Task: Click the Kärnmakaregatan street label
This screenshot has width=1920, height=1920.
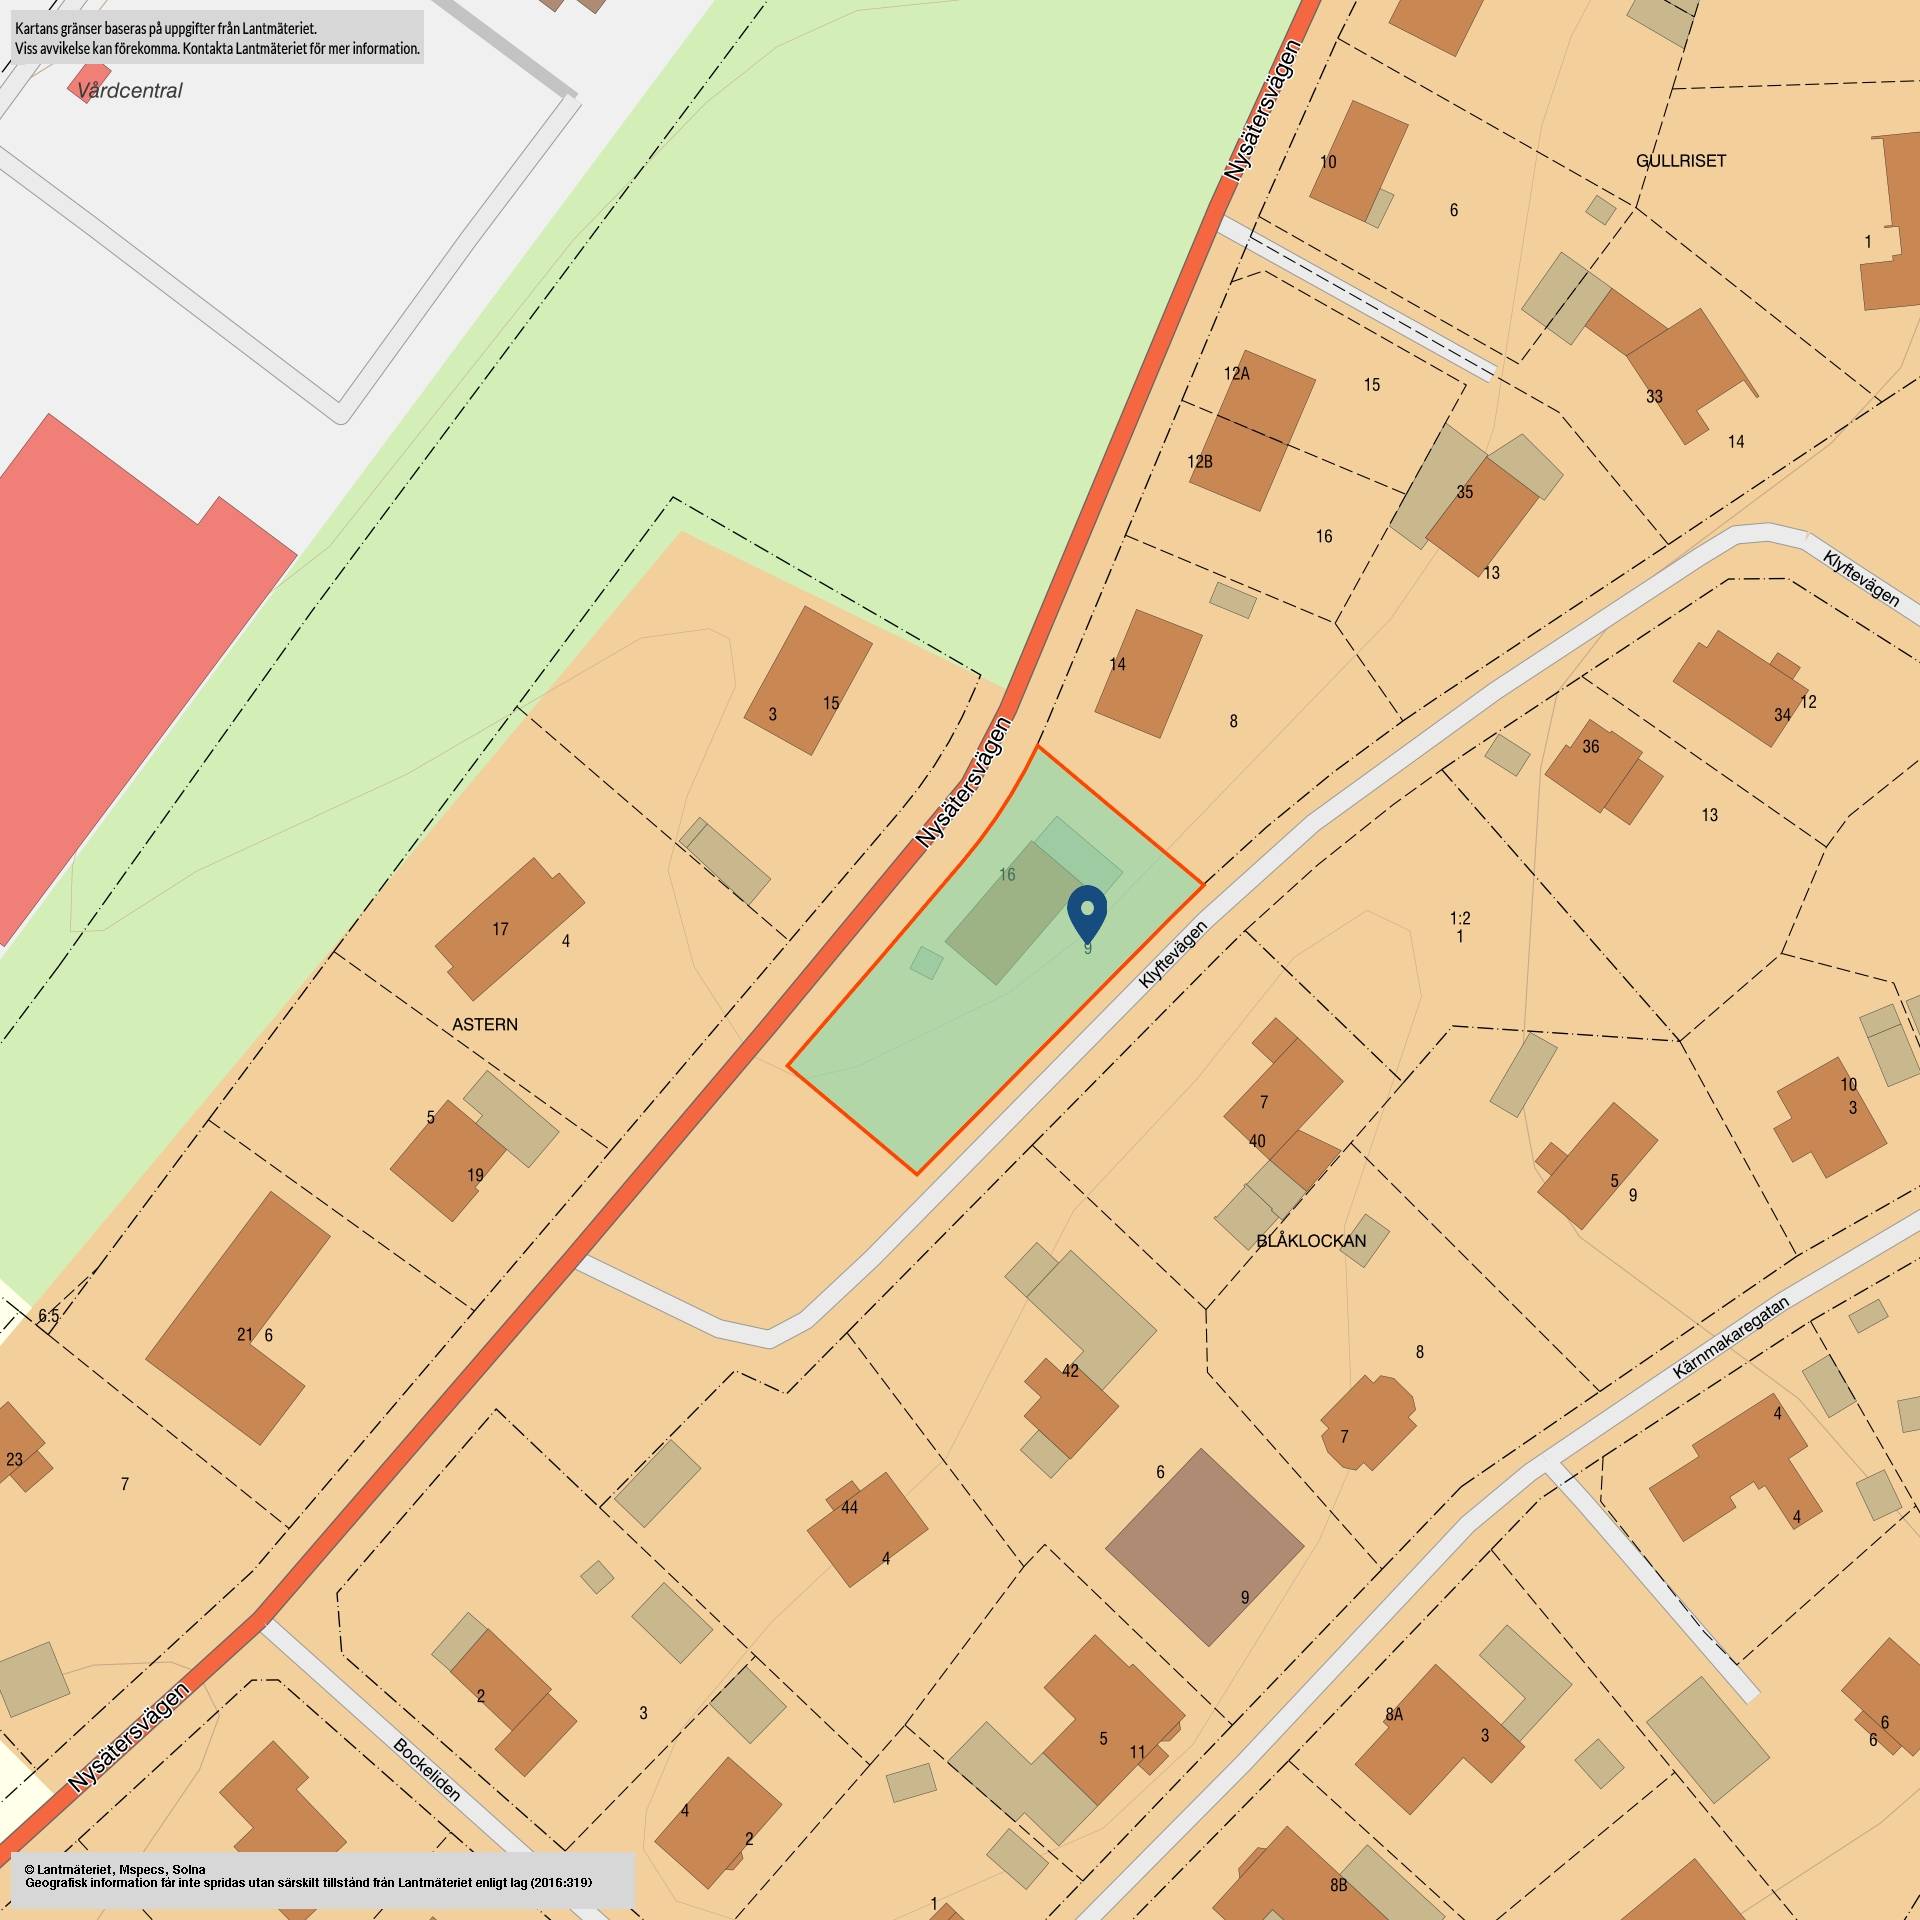Action: click(1731, 1339)
